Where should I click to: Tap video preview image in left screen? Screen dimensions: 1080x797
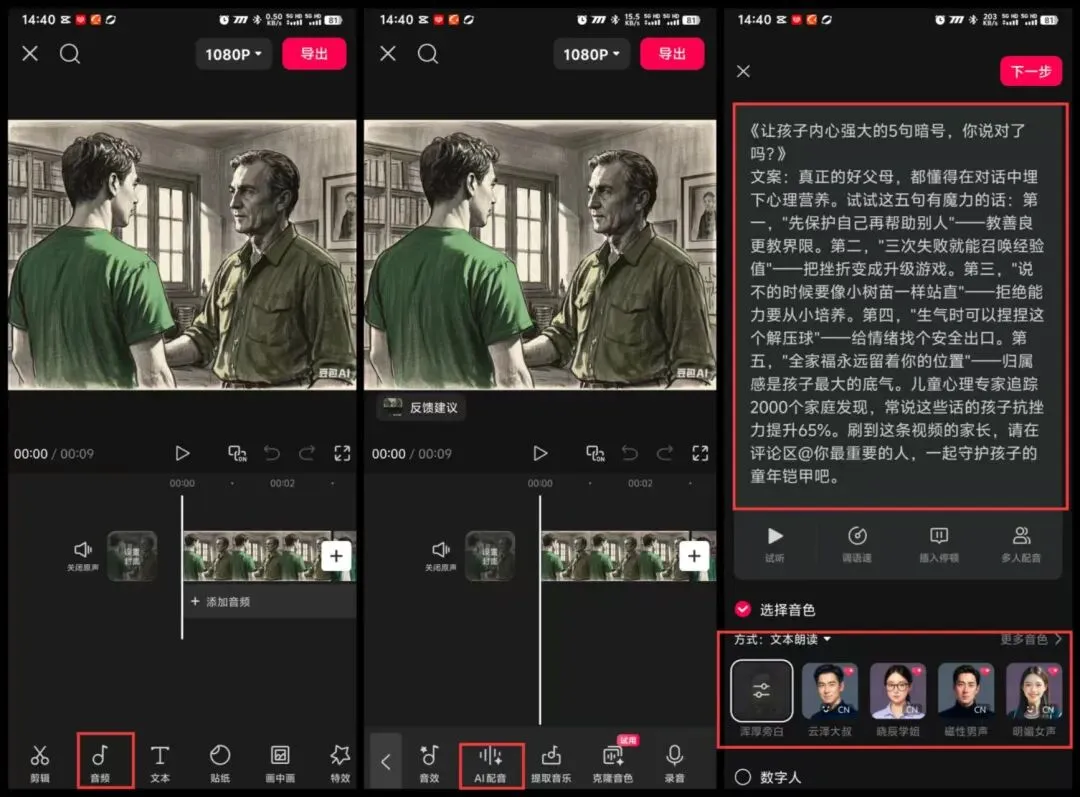click(x=182, y=255)
